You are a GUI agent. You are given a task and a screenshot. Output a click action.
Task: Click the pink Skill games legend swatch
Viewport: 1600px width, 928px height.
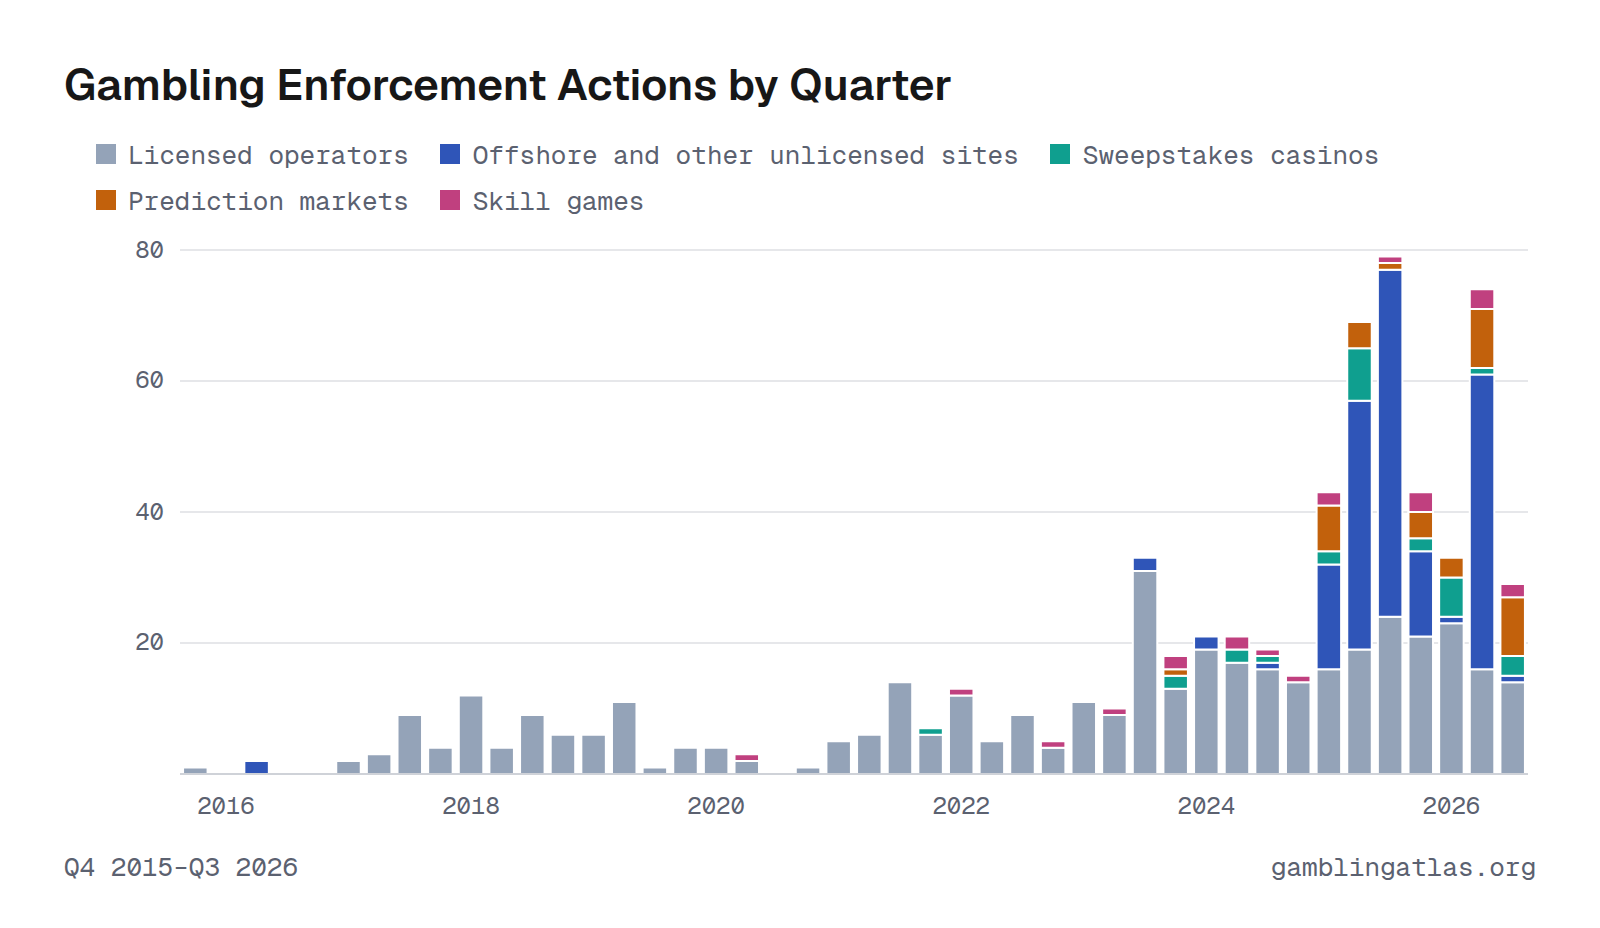(x=450, y=200)
